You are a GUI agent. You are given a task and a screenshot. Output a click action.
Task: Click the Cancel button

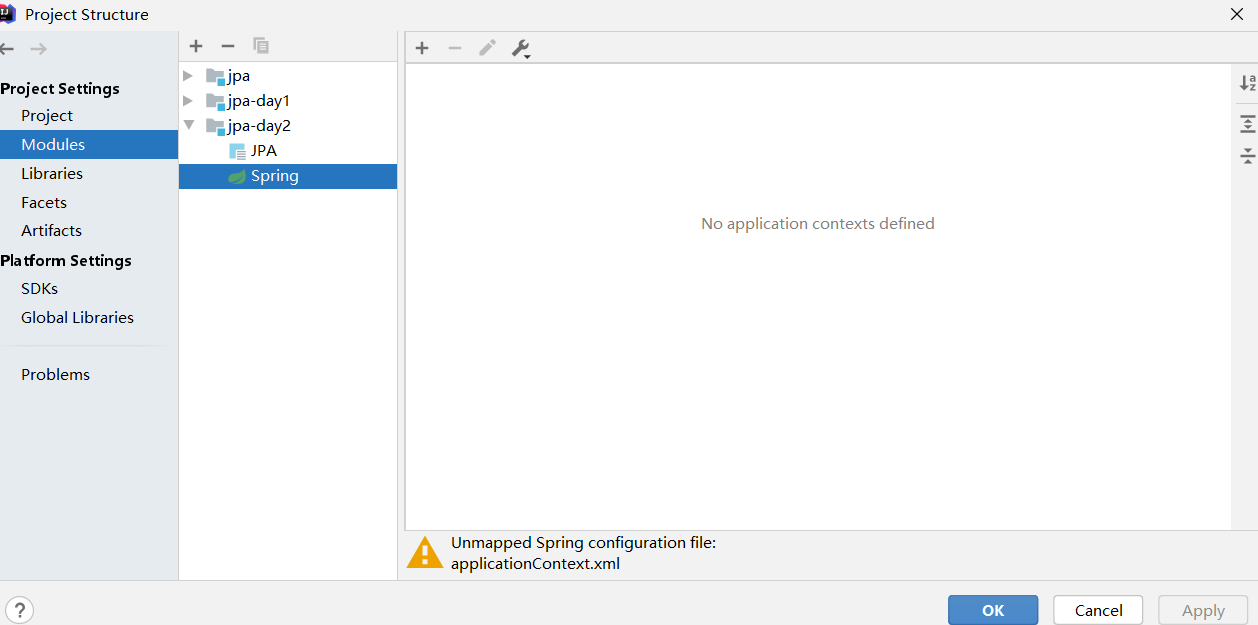point(1097,610)
